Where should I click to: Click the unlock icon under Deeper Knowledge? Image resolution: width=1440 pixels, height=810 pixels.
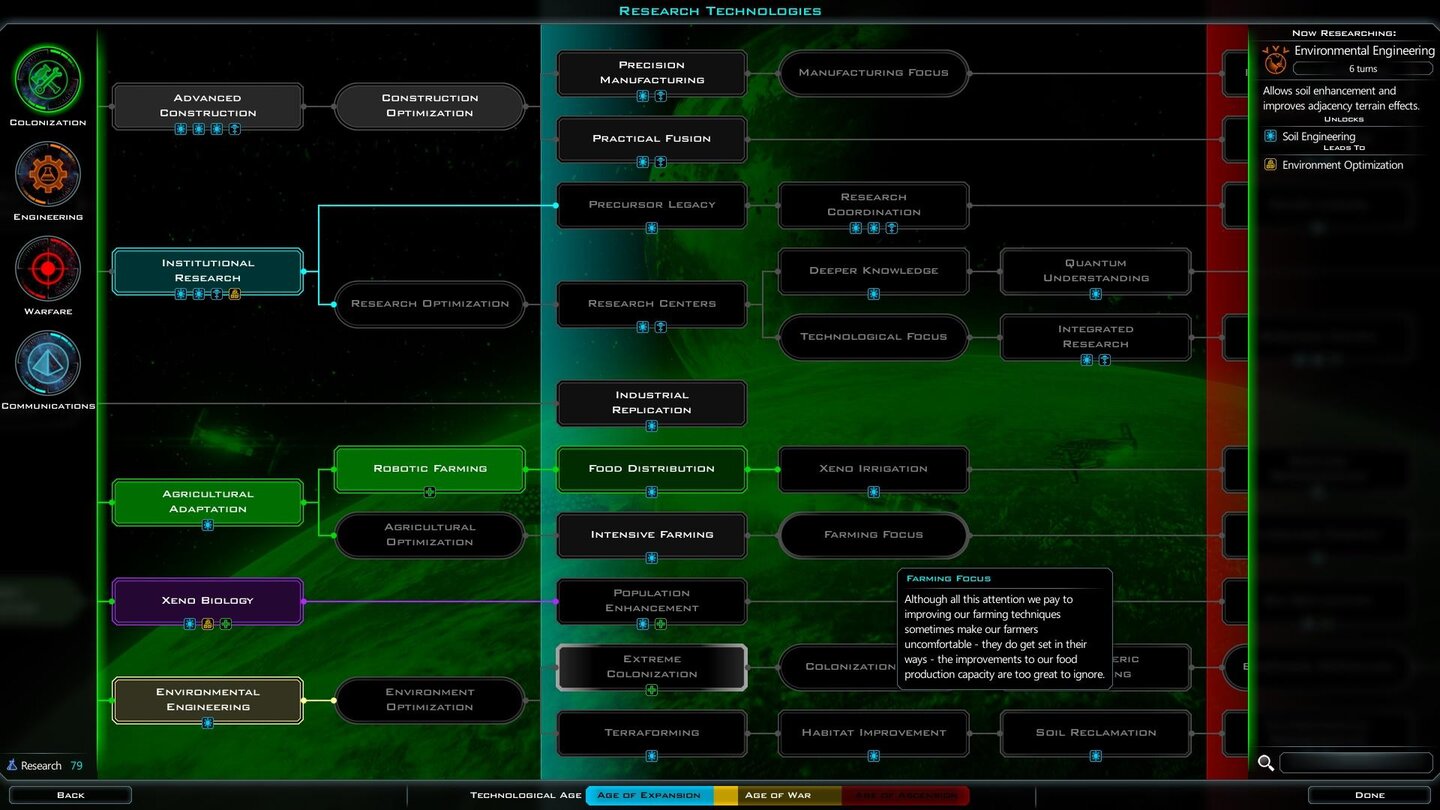874,294
